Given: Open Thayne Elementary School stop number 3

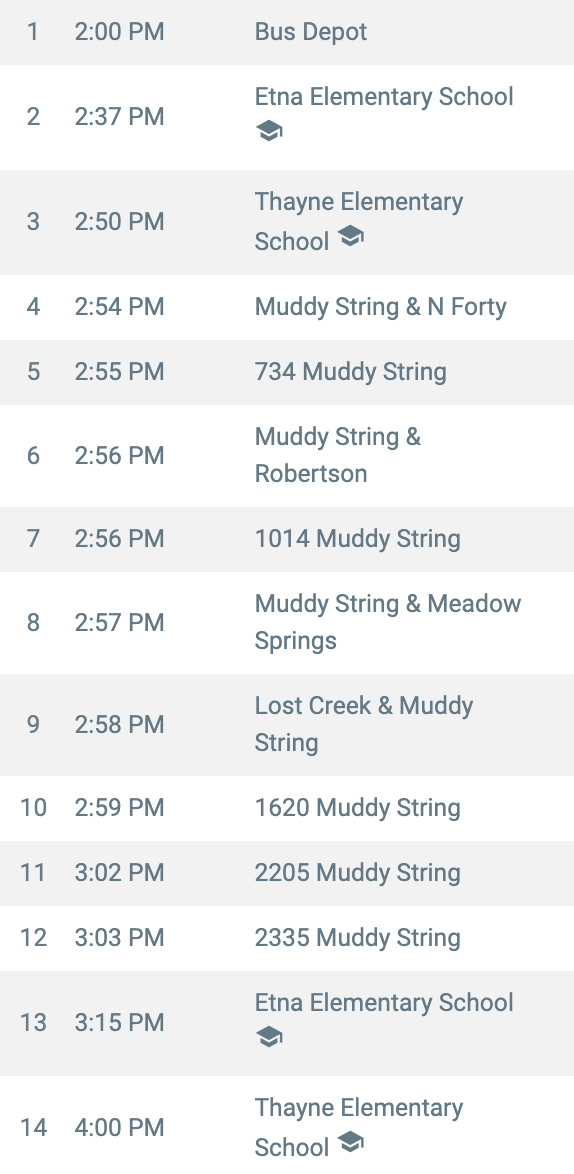Looking at the screenshot, I should click(x=287, y=222).
